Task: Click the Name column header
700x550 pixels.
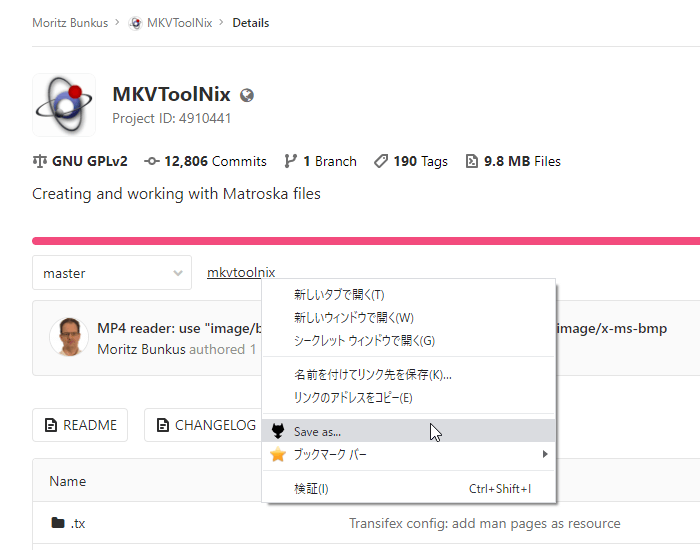Action: point(67,481)
